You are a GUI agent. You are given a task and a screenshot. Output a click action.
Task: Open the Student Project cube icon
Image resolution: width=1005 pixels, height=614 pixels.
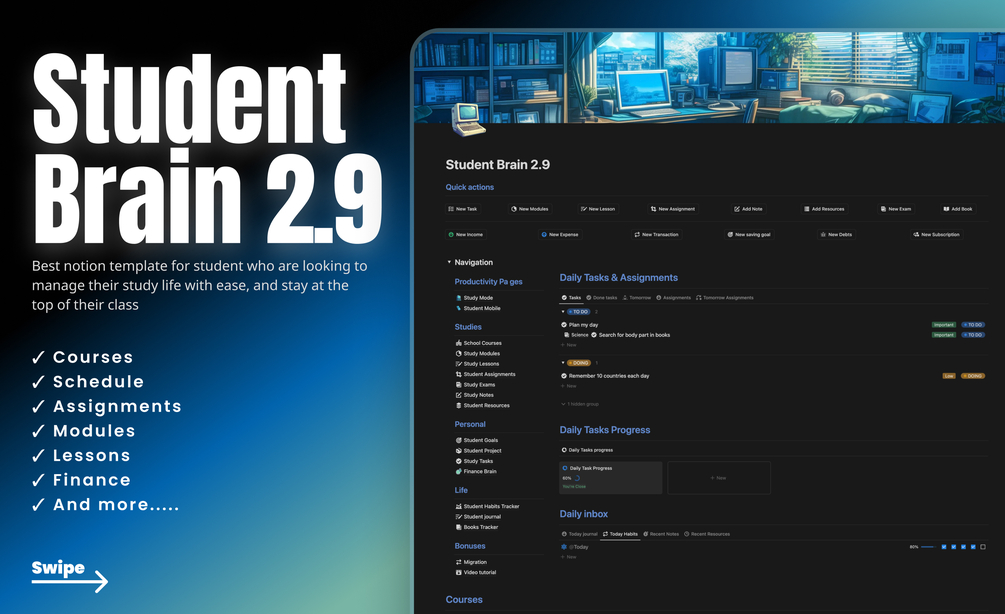tap(458, 451)
